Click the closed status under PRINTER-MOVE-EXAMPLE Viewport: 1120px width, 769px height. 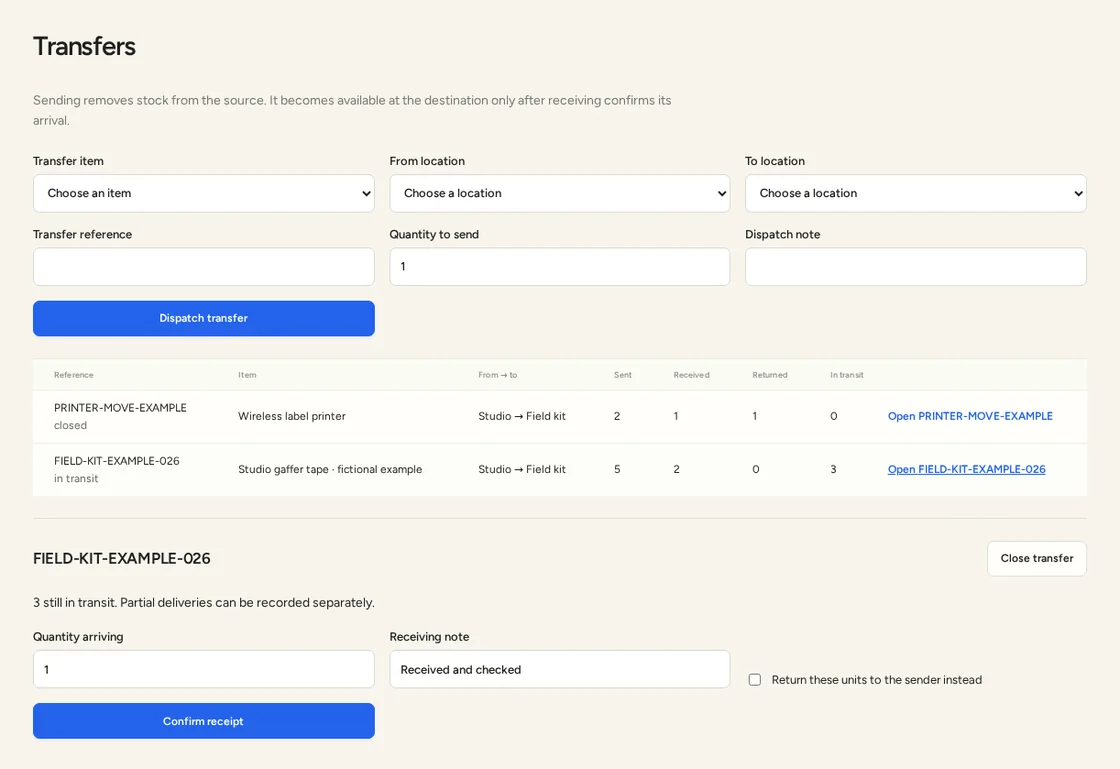tap(70, 426)
